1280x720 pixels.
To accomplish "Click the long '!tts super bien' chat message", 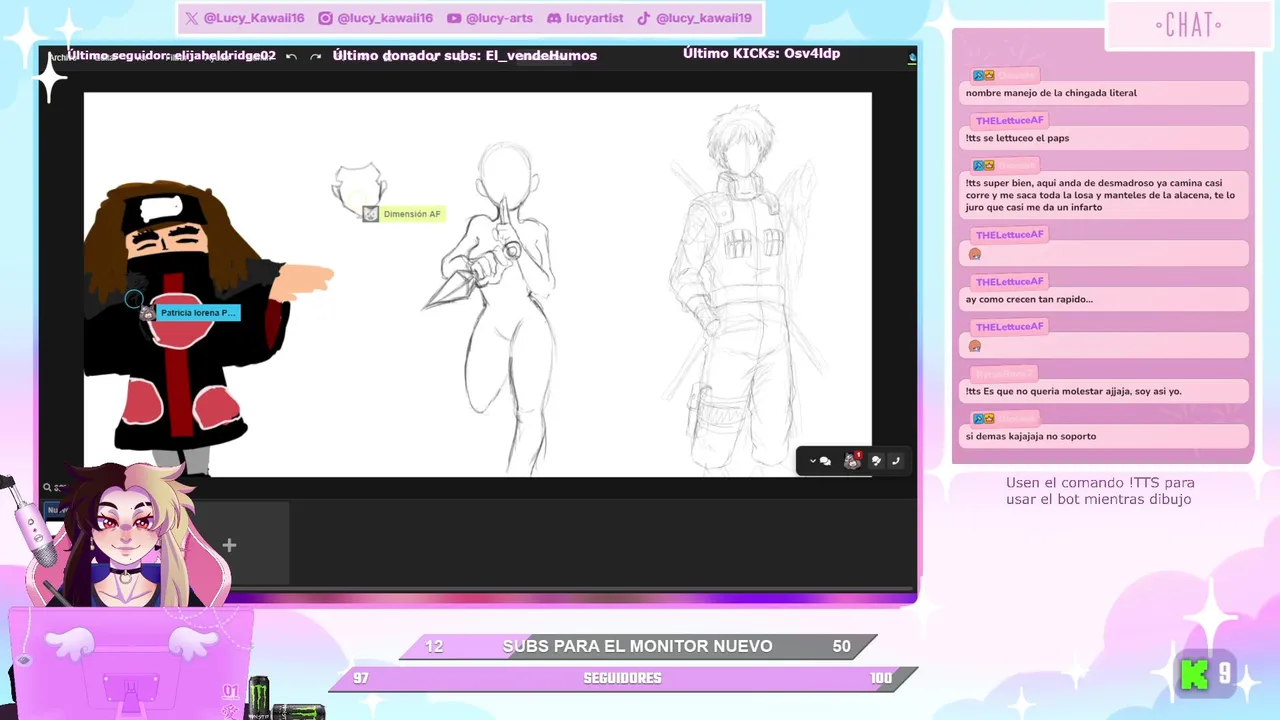I will click(1105, 196).
